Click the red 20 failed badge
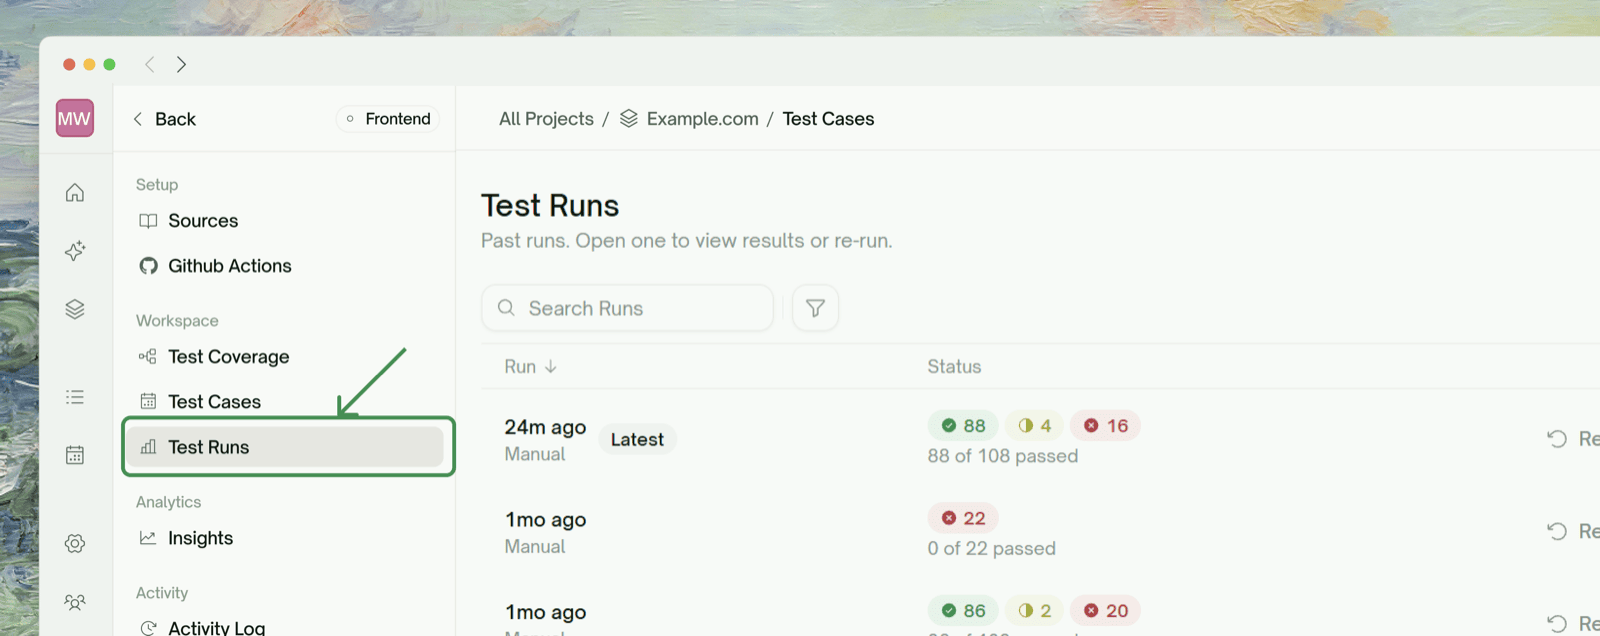This screenshot has height=636, width=1600. tap(1105, 610)
